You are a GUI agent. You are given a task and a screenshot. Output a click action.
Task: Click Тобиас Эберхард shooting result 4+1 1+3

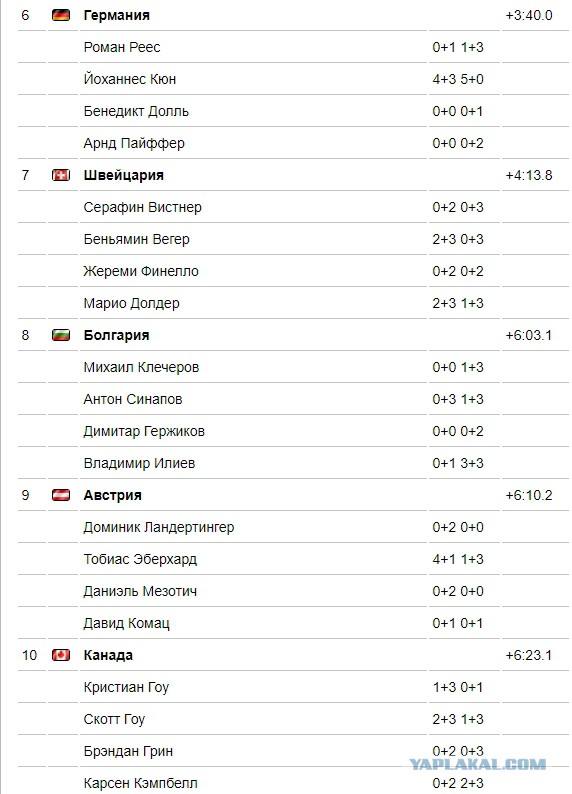pyautogui.click(x=458, y=559)
